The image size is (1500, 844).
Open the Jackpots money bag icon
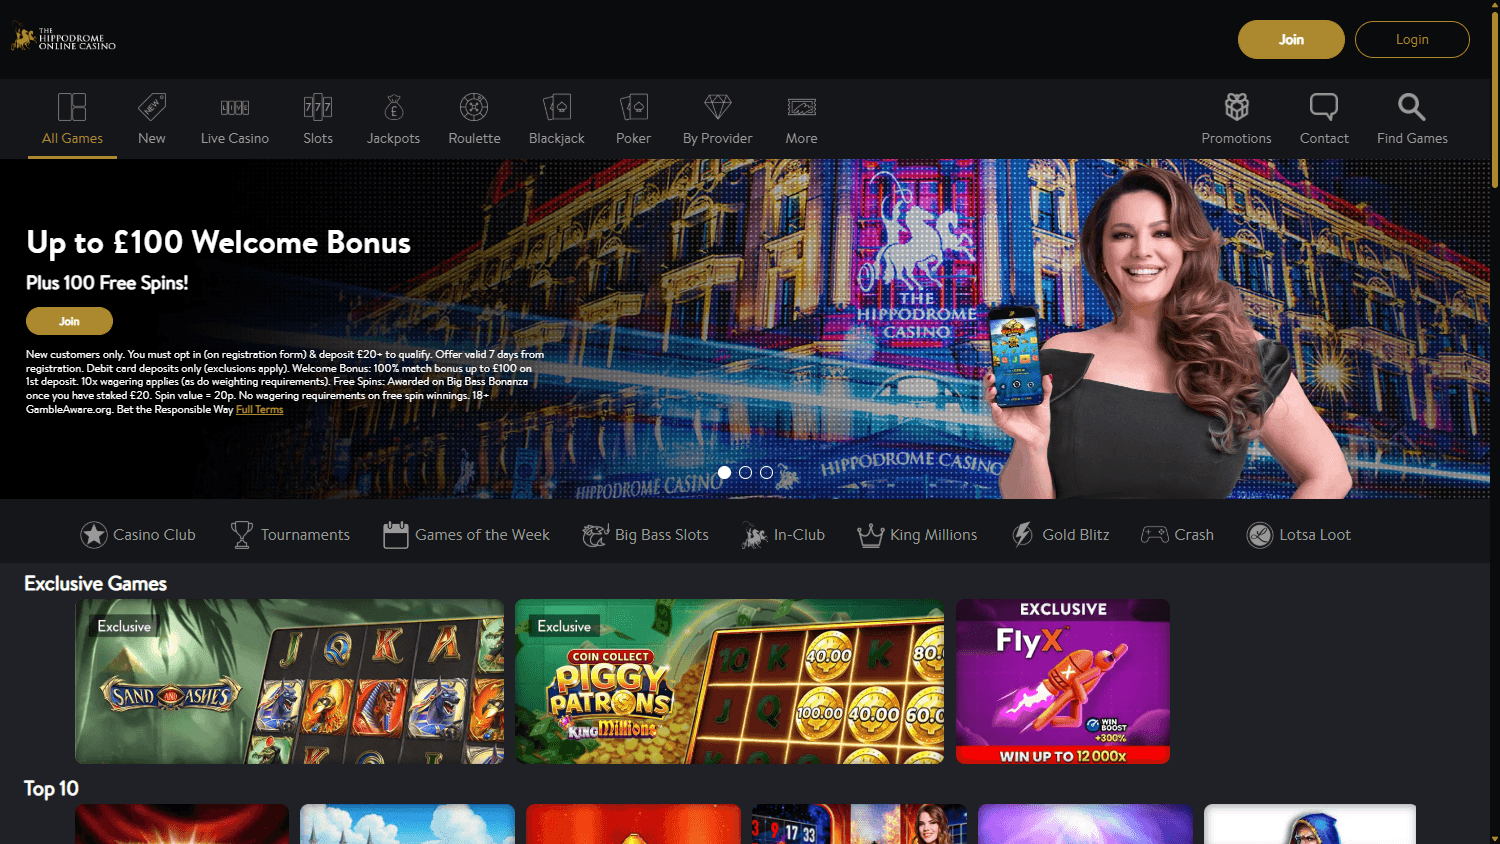click(x=394, y=107)
